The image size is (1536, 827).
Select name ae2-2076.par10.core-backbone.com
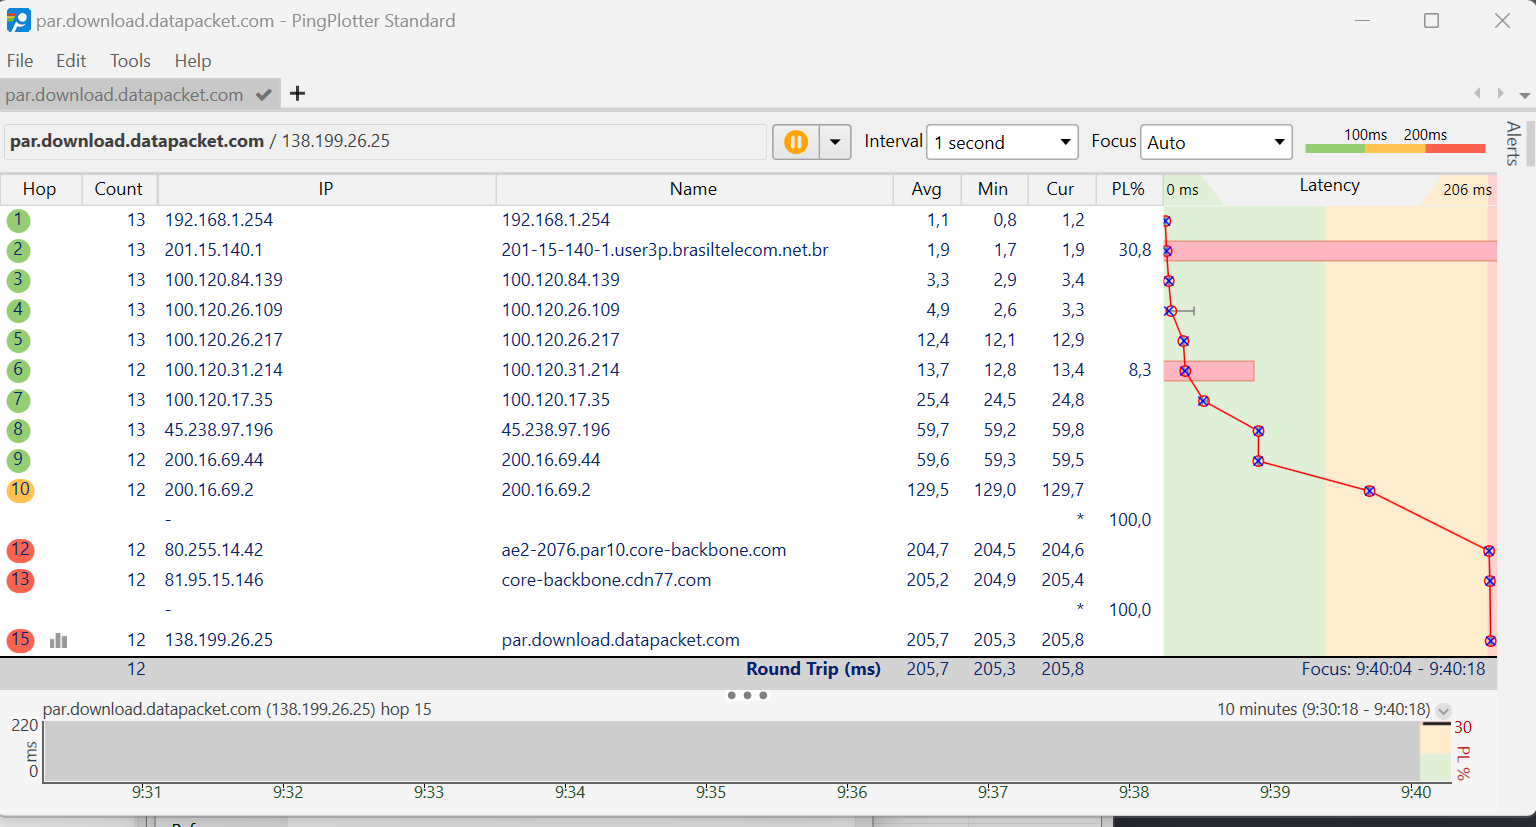coord(644,550)
